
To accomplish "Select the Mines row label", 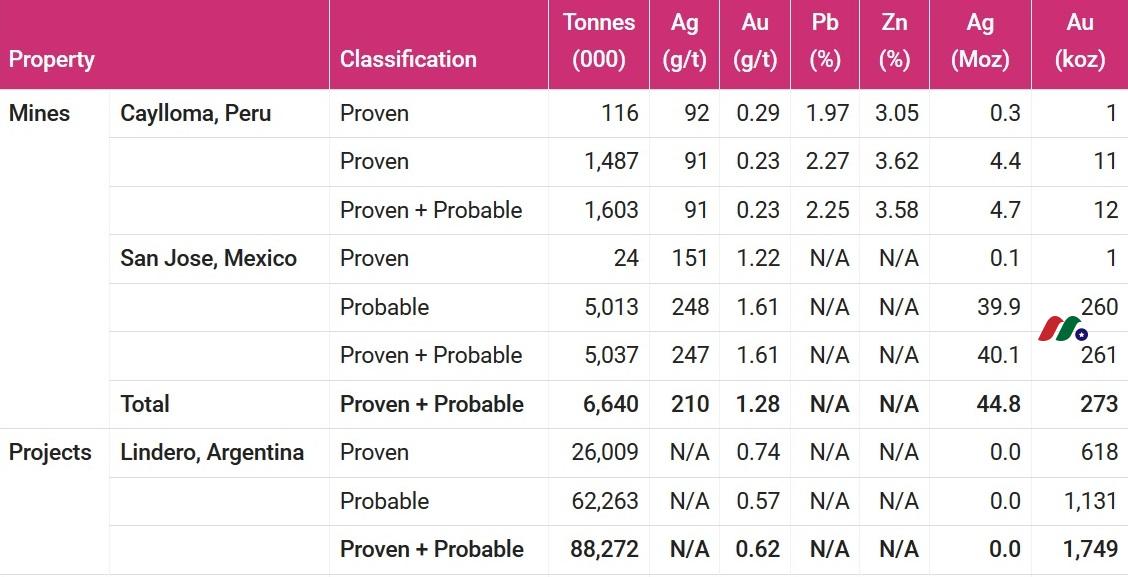I will [40, 113].
